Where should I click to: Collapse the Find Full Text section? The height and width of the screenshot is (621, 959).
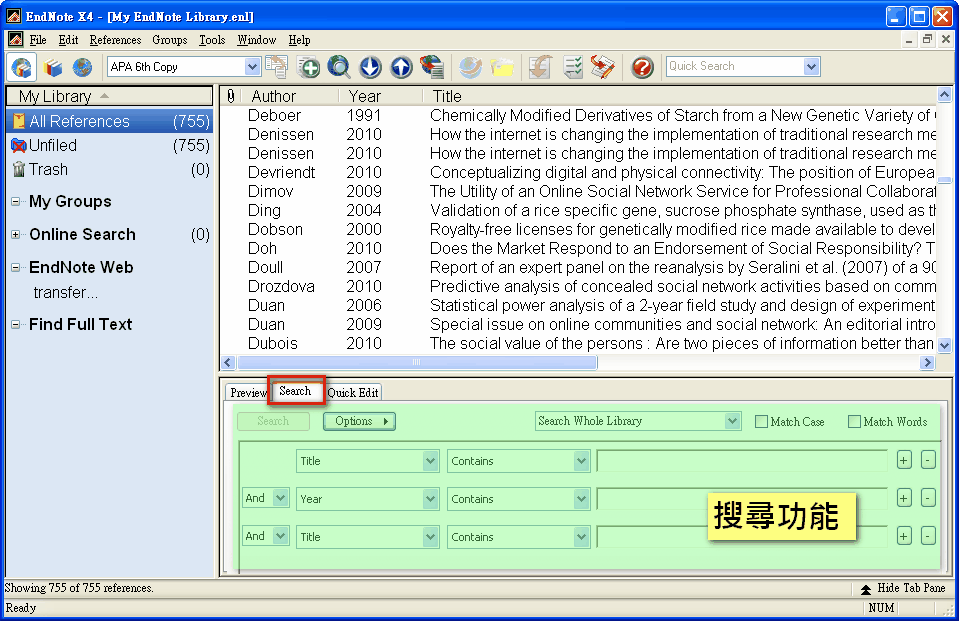point(15,324)
